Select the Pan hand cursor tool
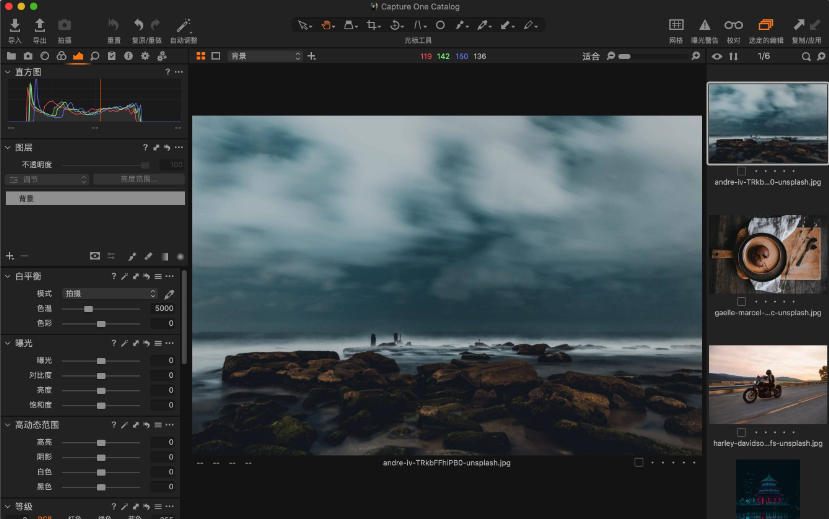The height and width of the screenshot is (519, 829). [326, 25]
